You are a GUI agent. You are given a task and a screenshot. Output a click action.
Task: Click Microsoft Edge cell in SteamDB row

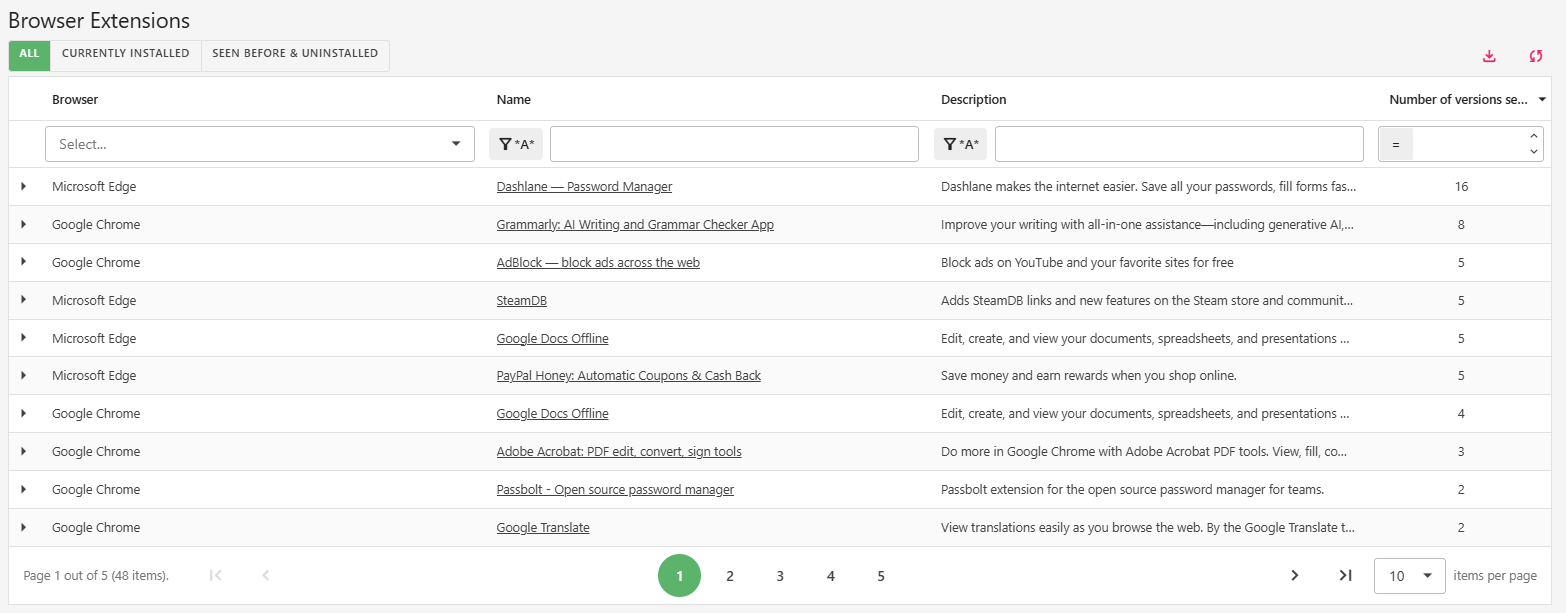click(94, 301)
